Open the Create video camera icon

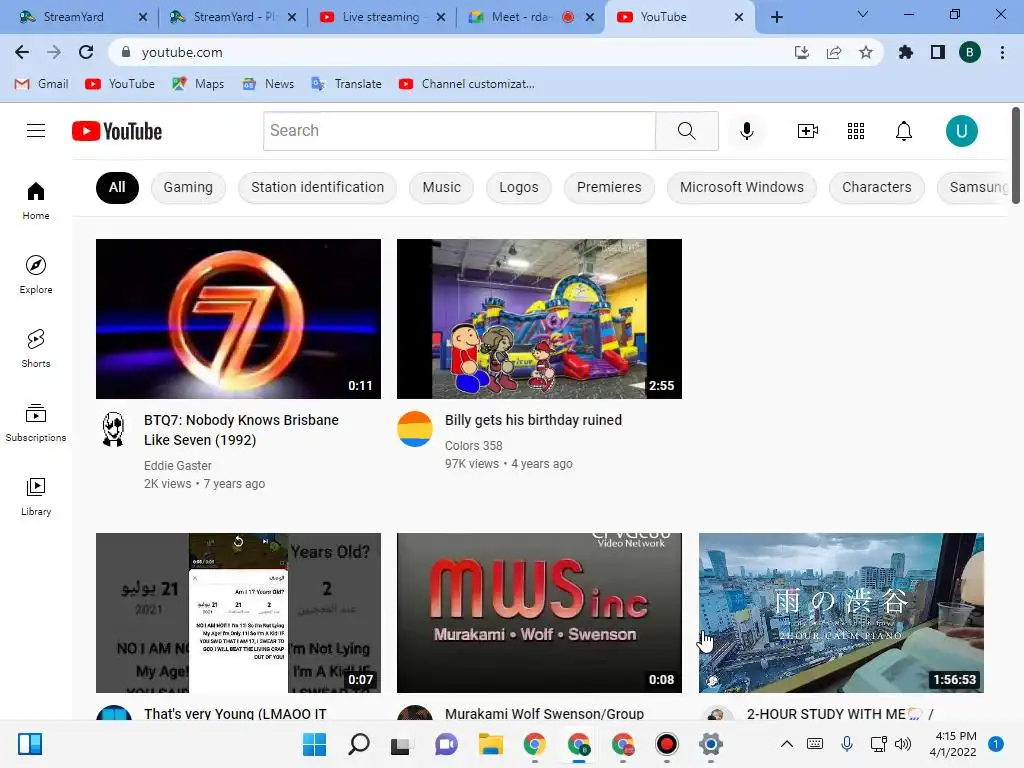pos(808,131)
